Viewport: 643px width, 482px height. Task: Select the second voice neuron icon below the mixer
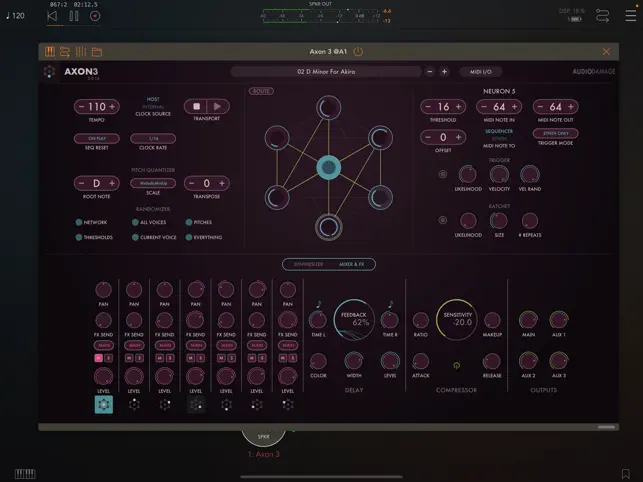(x=134, y=404)
